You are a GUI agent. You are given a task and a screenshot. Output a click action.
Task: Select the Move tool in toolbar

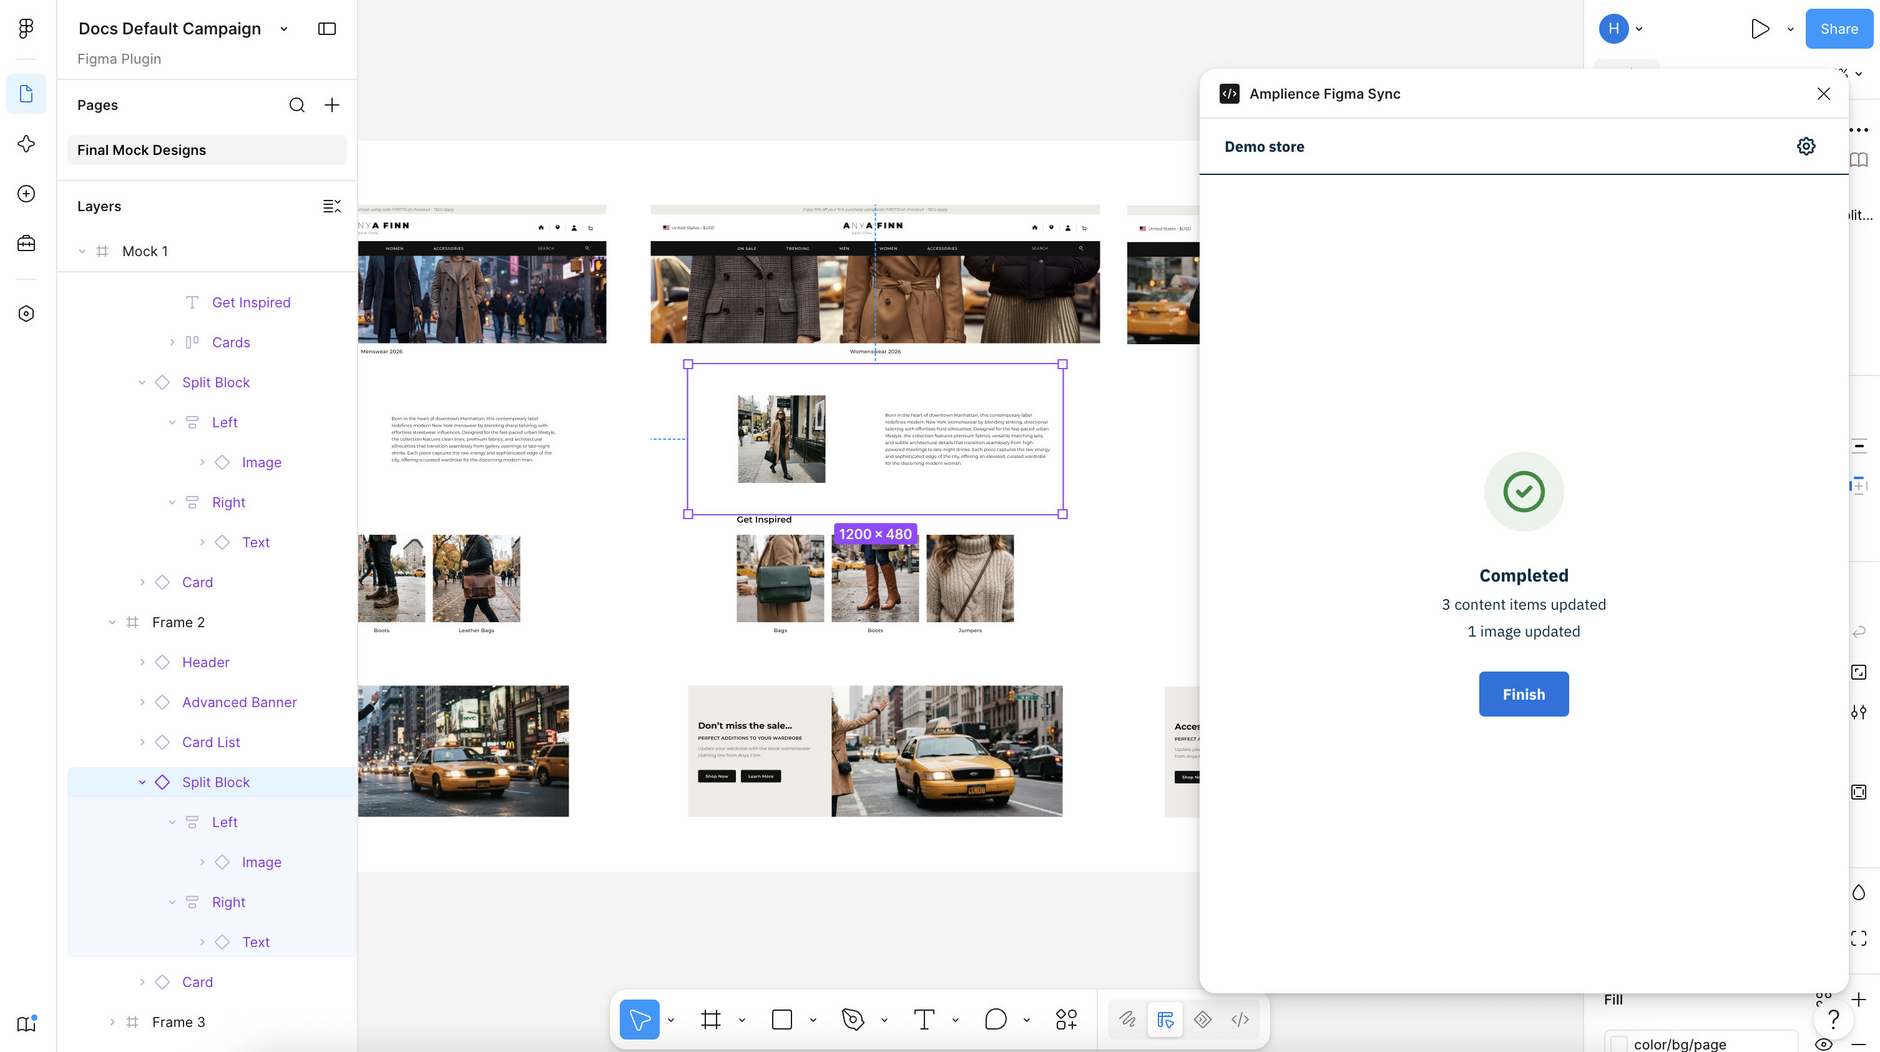pyautogui.click(x=640, y=1020)
